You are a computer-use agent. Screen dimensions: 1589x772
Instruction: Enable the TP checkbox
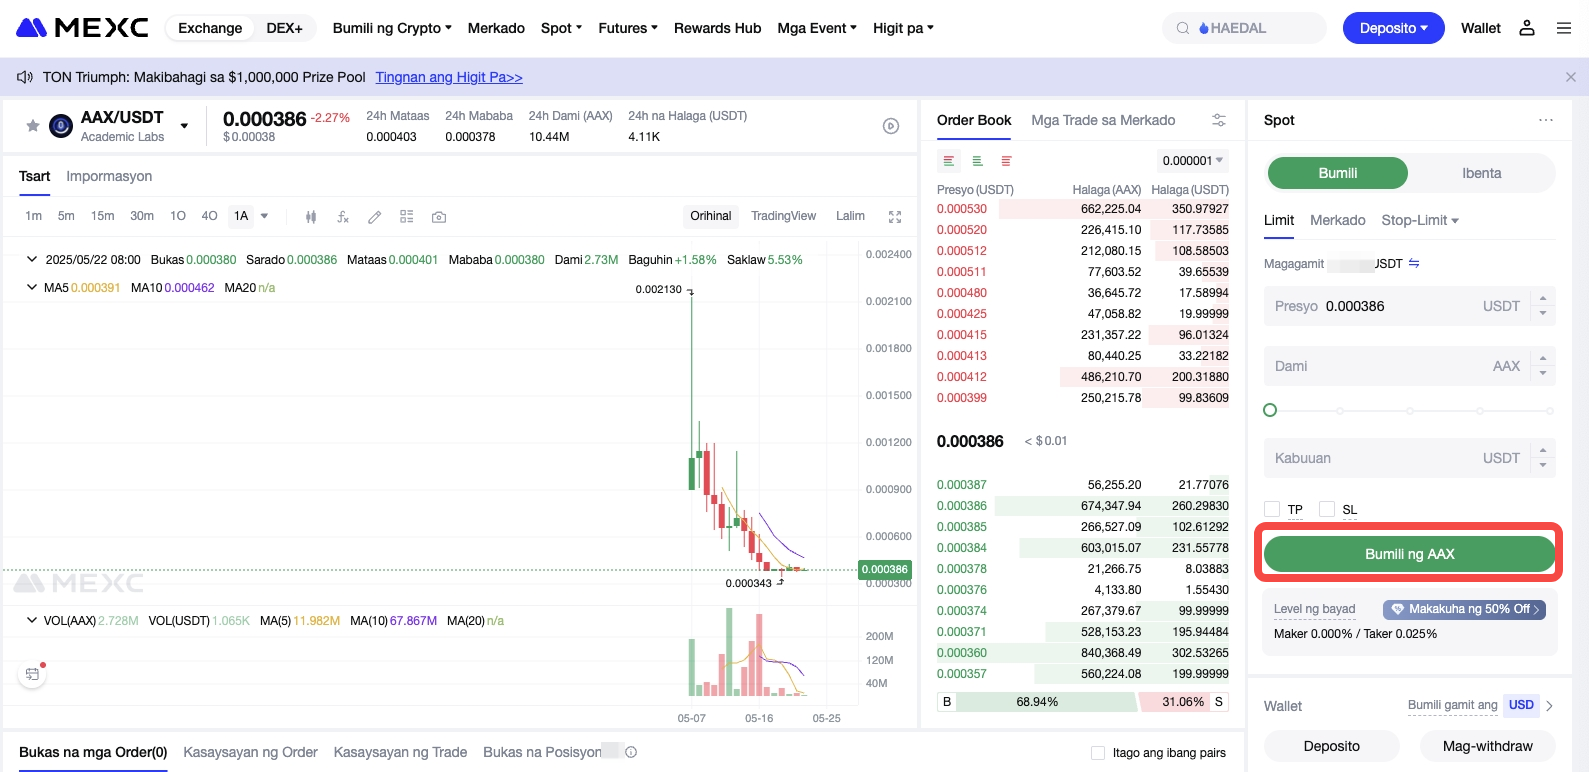1272,509
